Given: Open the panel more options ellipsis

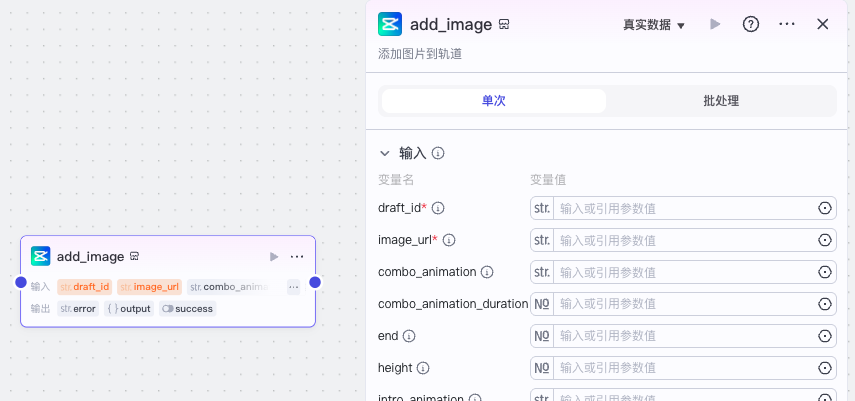Looking at the screenshot, I should 787,24.
